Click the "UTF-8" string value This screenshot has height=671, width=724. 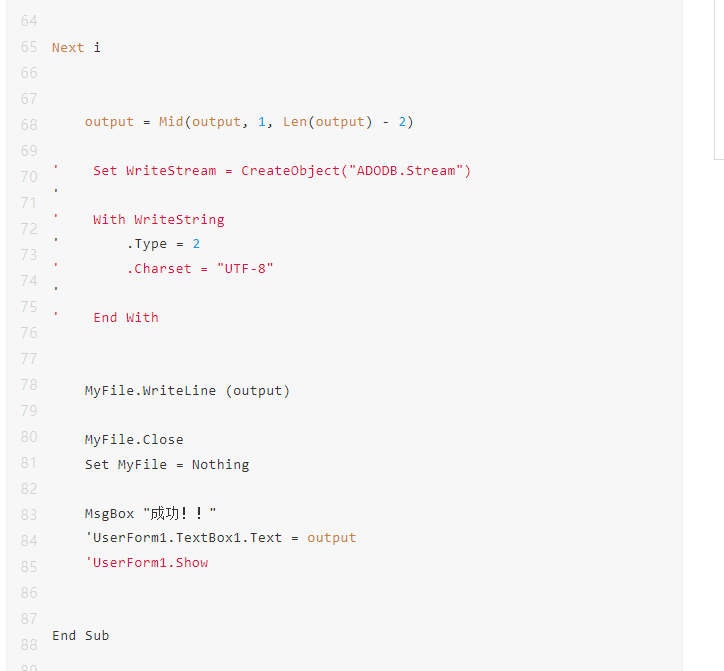[245, 269]
